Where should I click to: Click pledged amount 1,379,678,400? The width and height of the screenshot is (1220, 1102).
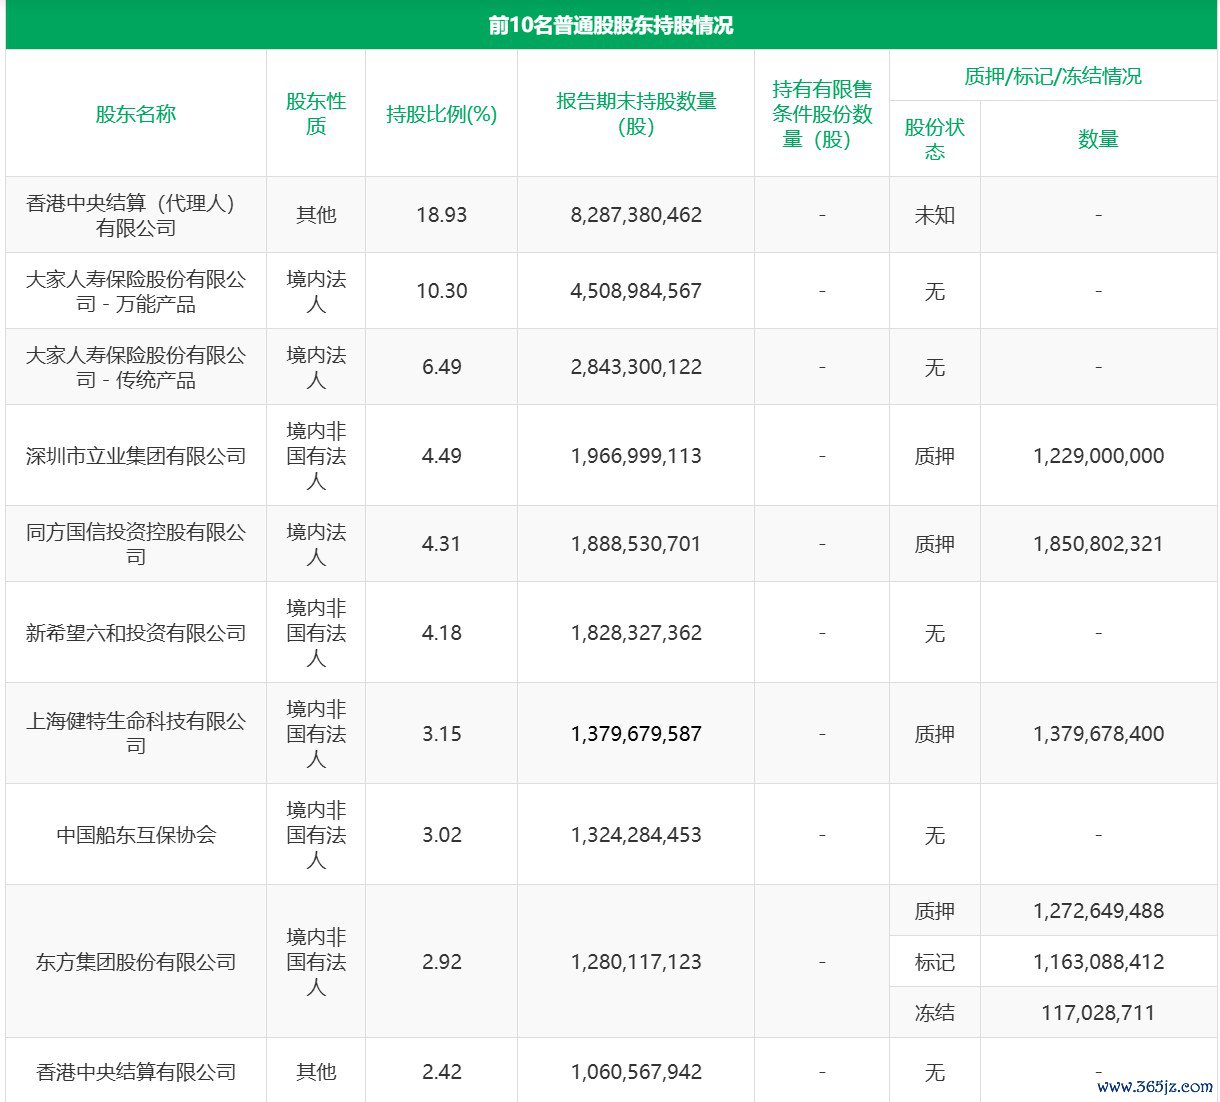pyautogui.click(x=1098, y=734)
